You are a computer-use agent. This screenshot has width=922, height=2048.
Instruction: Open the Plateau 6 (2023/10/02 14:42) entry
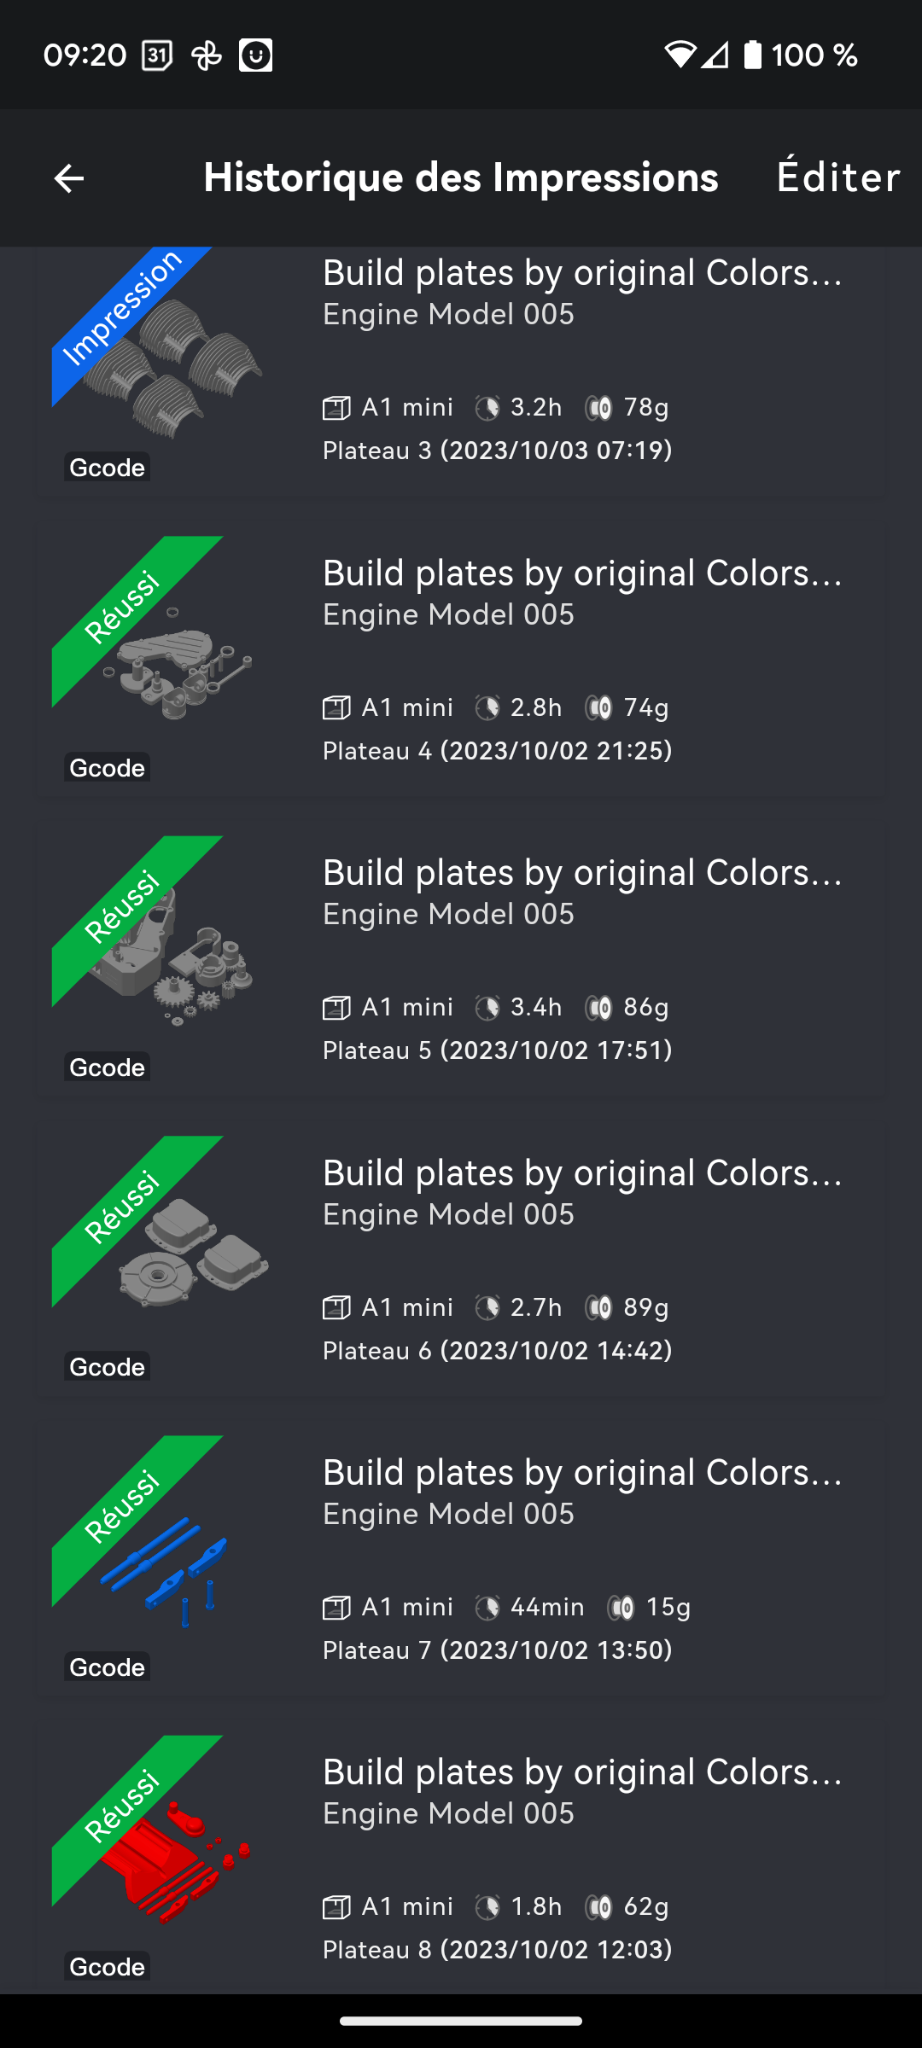coord(497,1350)
